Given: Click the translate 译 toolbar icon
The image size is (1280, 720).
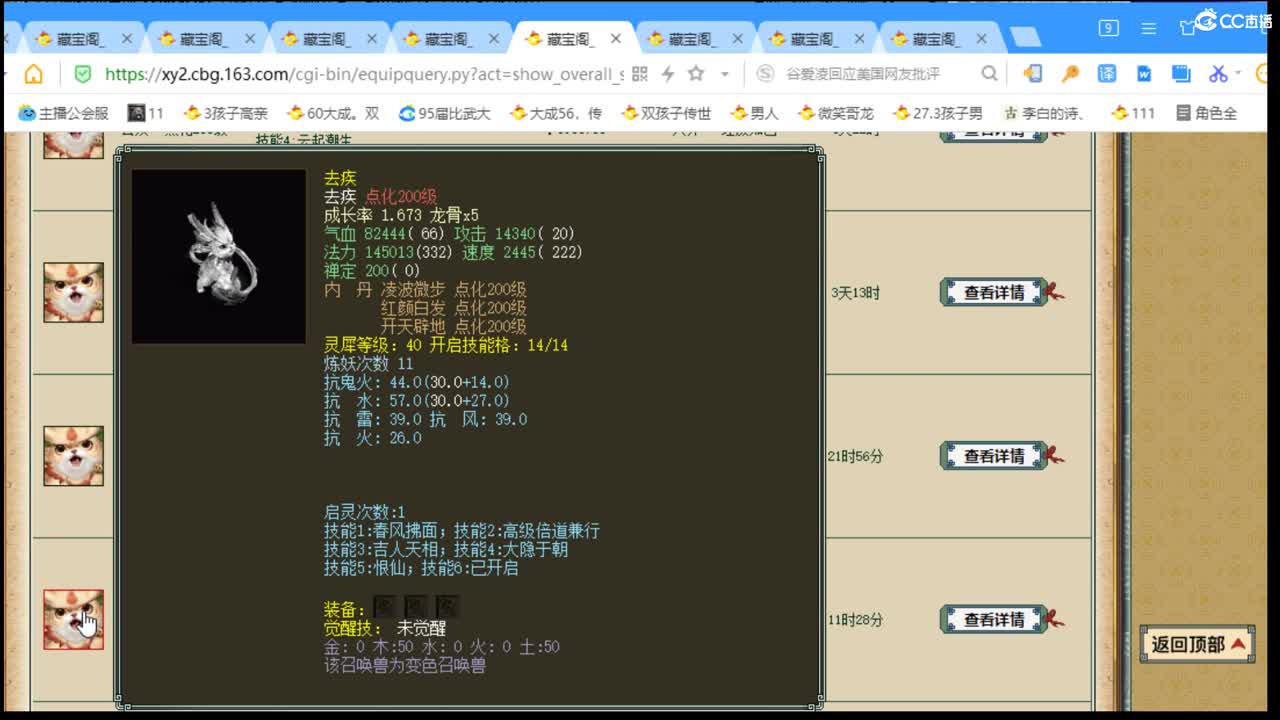Looking at the screenshot, I should point(1107,74).
